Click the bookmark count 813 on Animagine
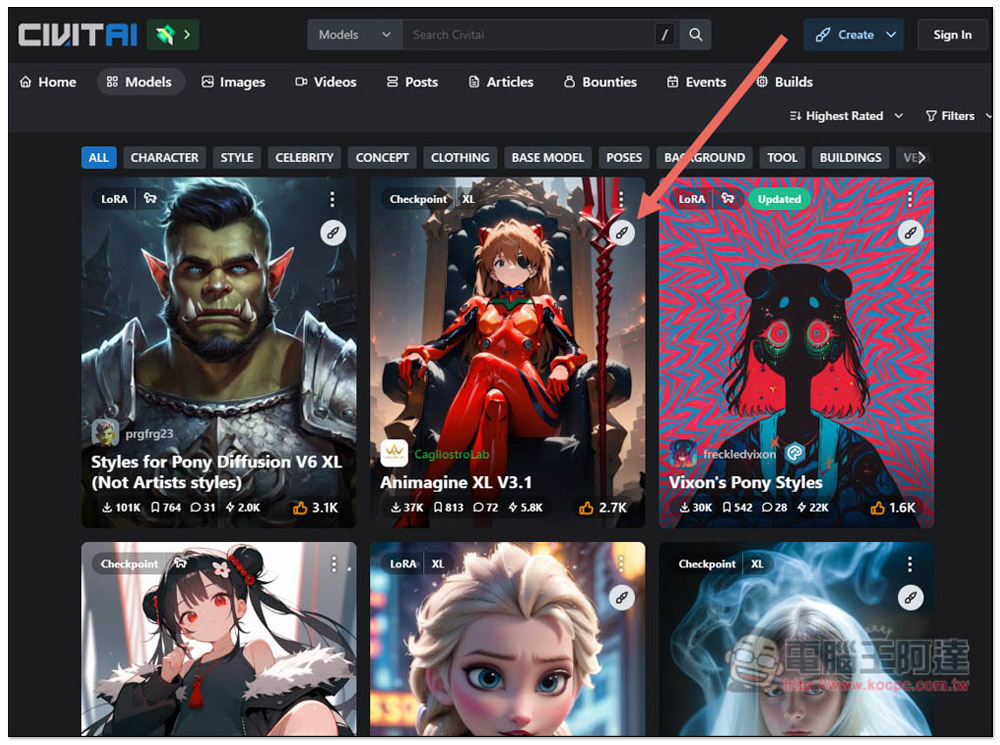The height and width of the screenshot is (745, 1000). pos(448,508)
